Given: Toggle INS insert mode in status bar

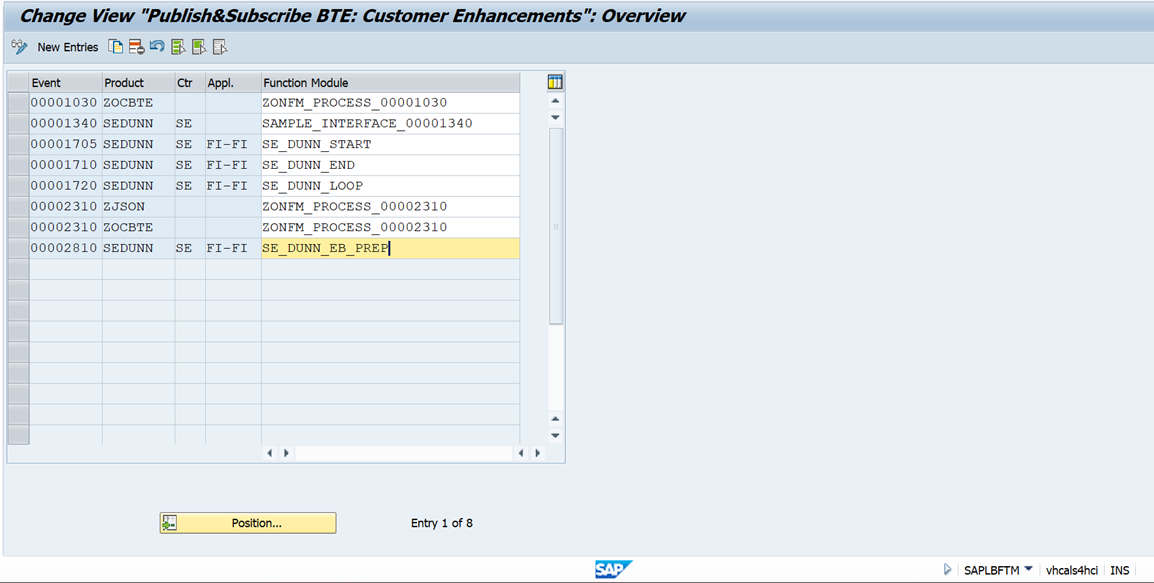Looking at the screenshot, I should (1120, 570).
